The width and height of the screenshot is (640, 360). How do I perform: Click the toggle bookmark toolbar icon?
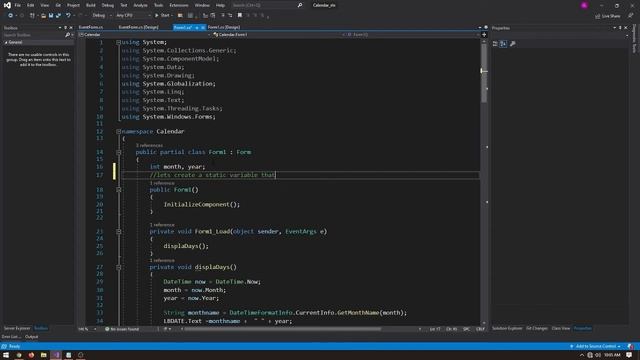click(x=240, y=16)
